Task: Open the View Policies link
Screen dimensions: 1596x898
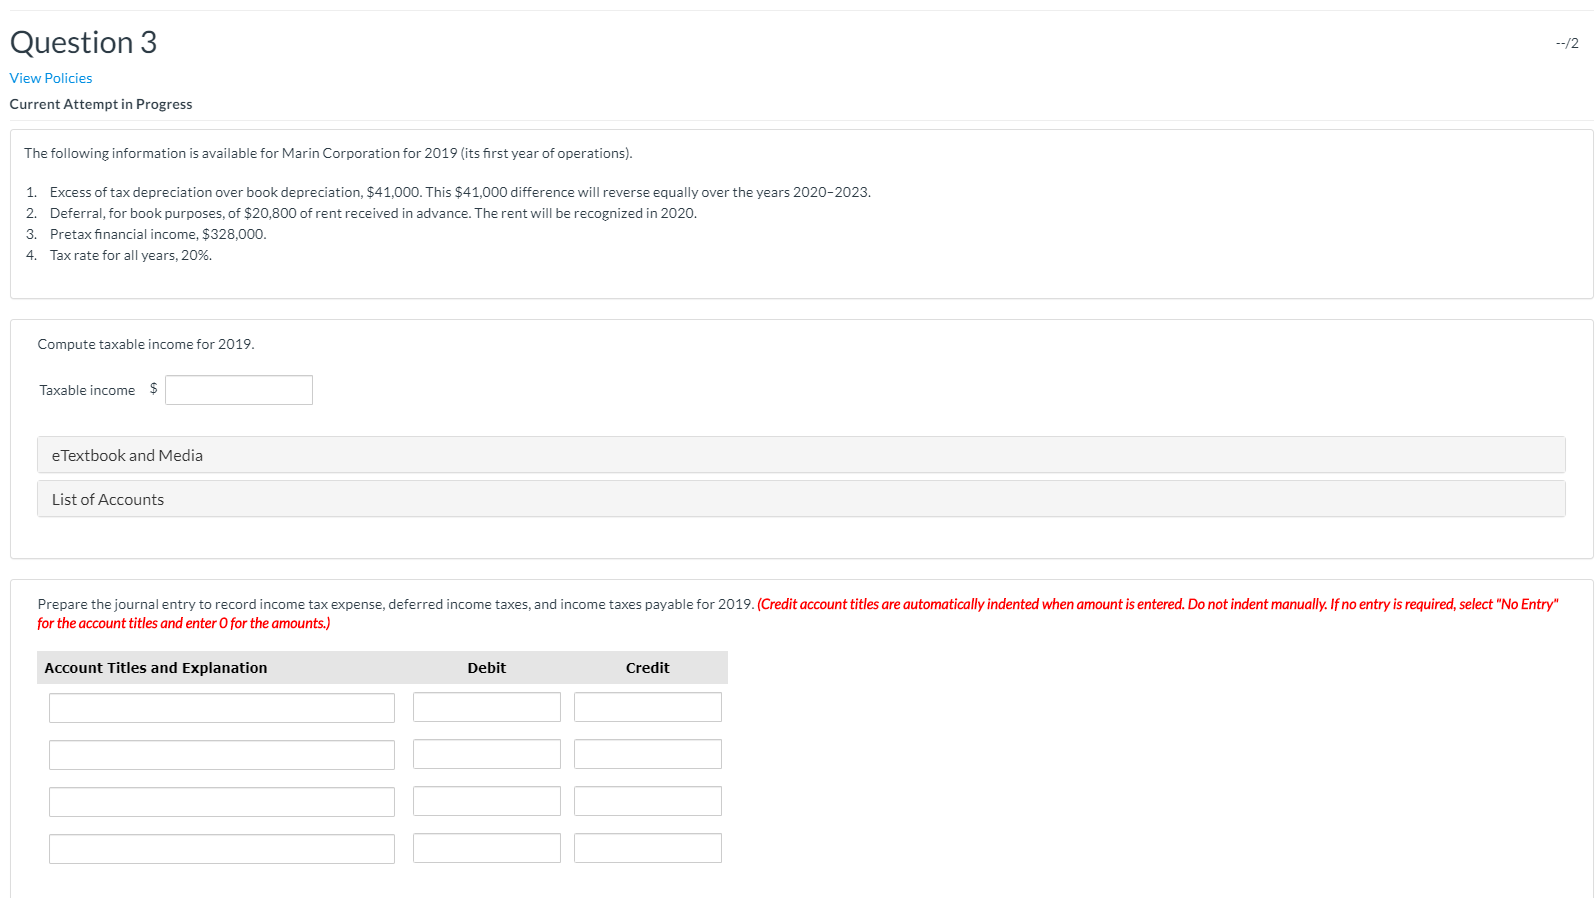Action: coord(51,78)
